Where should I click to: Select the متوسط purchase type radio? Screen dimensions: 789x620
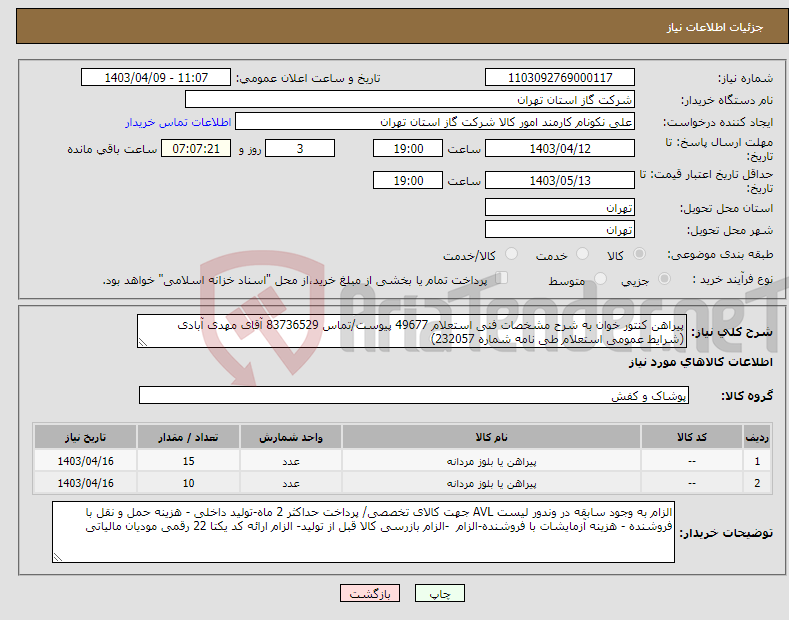coord(600,279)
